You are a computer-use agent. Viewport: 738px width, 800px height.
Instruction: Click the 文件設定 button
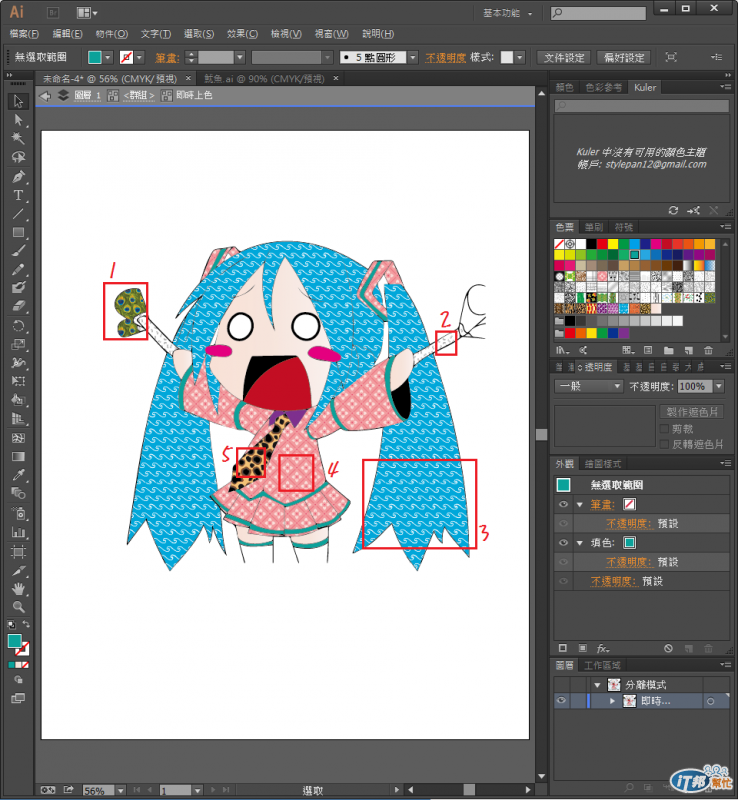point(564,58)
